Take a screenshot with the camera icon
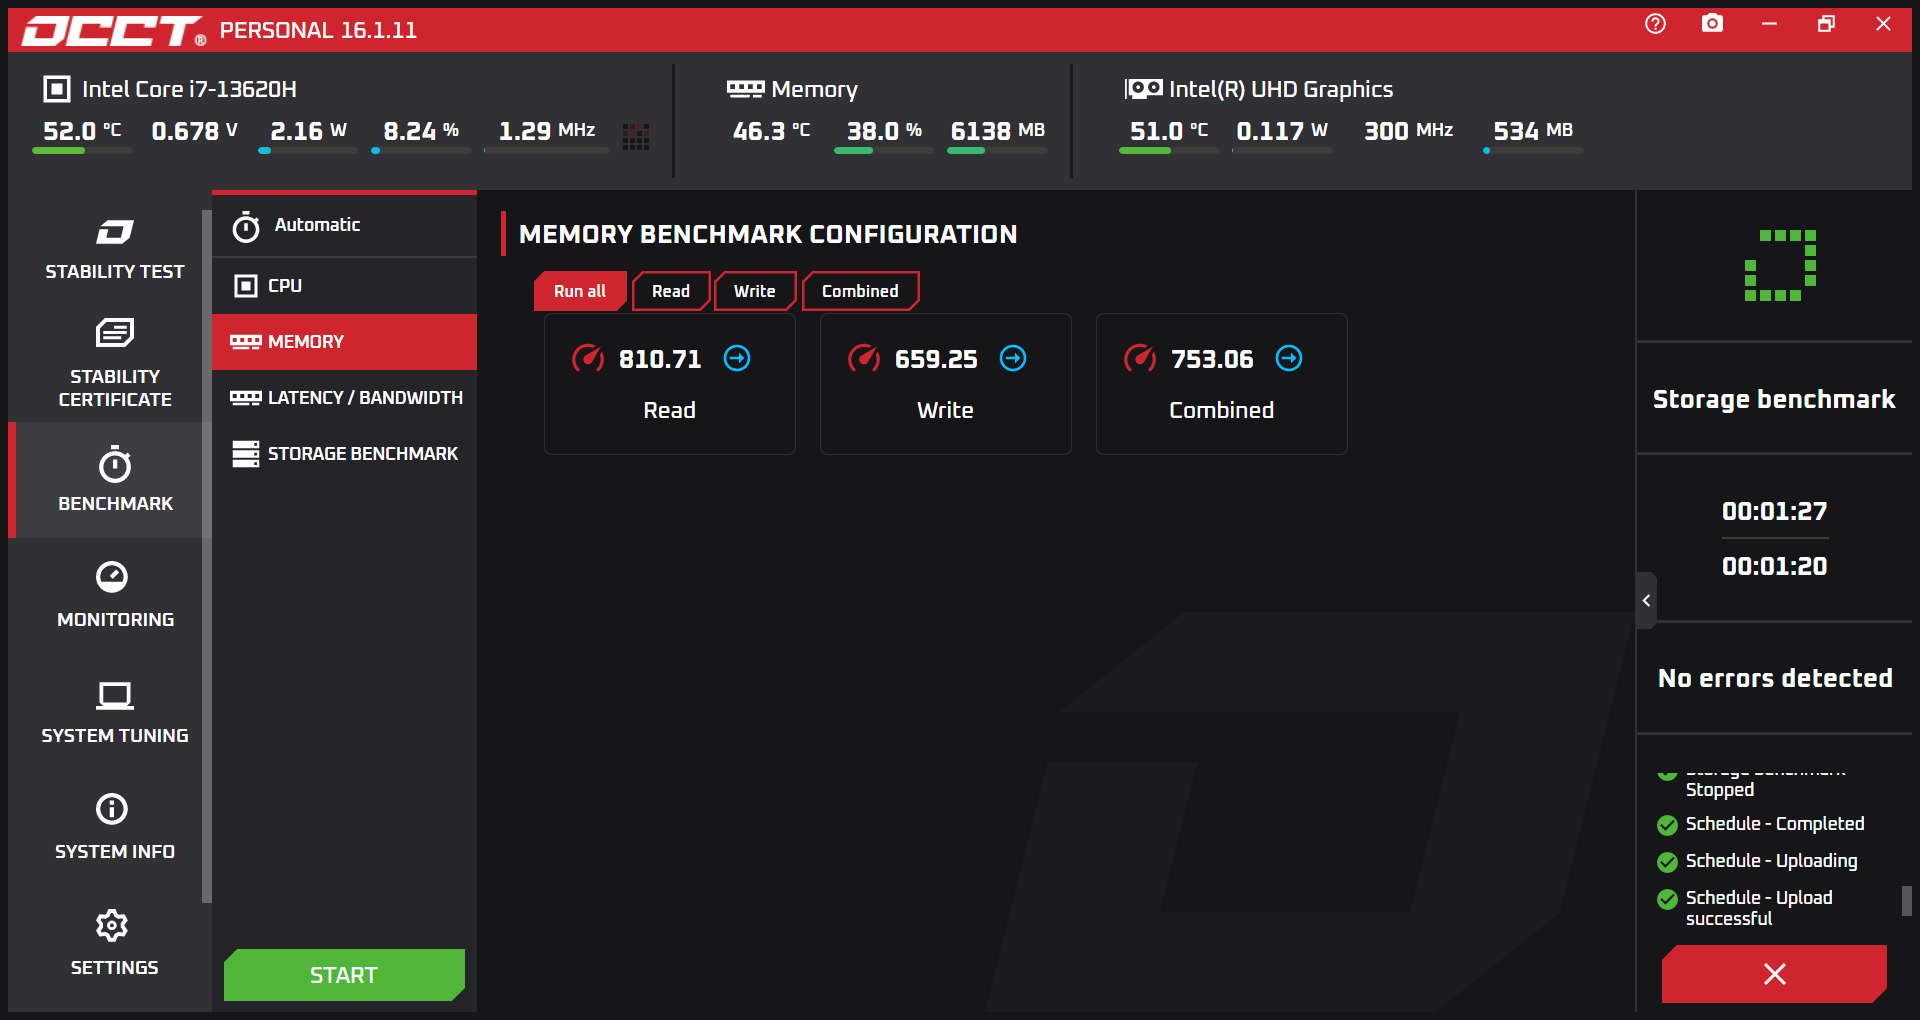The image size is (1920, 1020). click(1712, 24)
